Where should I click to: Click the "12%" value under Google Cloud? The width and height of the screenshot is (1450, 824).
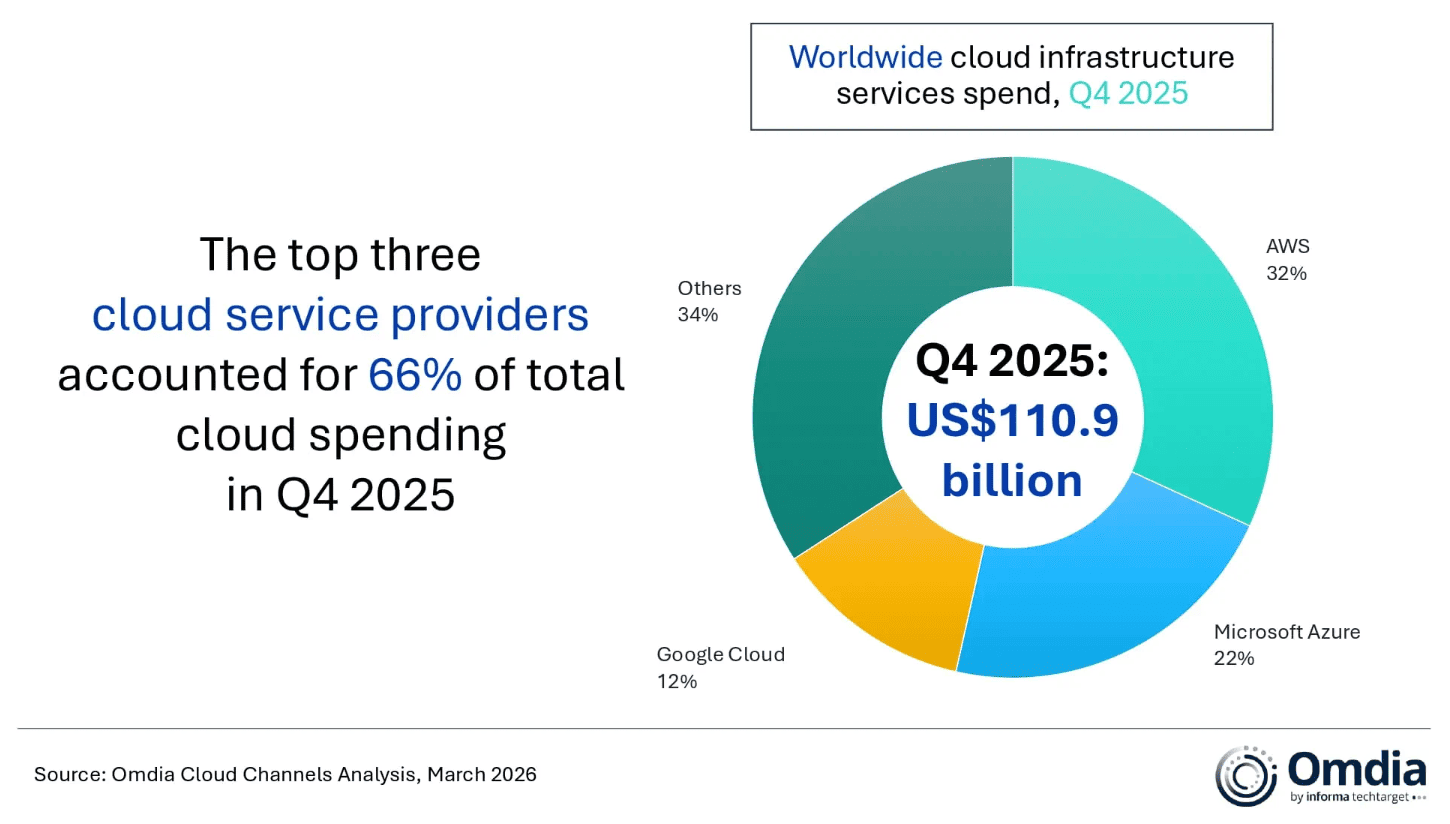click(676, 682)
